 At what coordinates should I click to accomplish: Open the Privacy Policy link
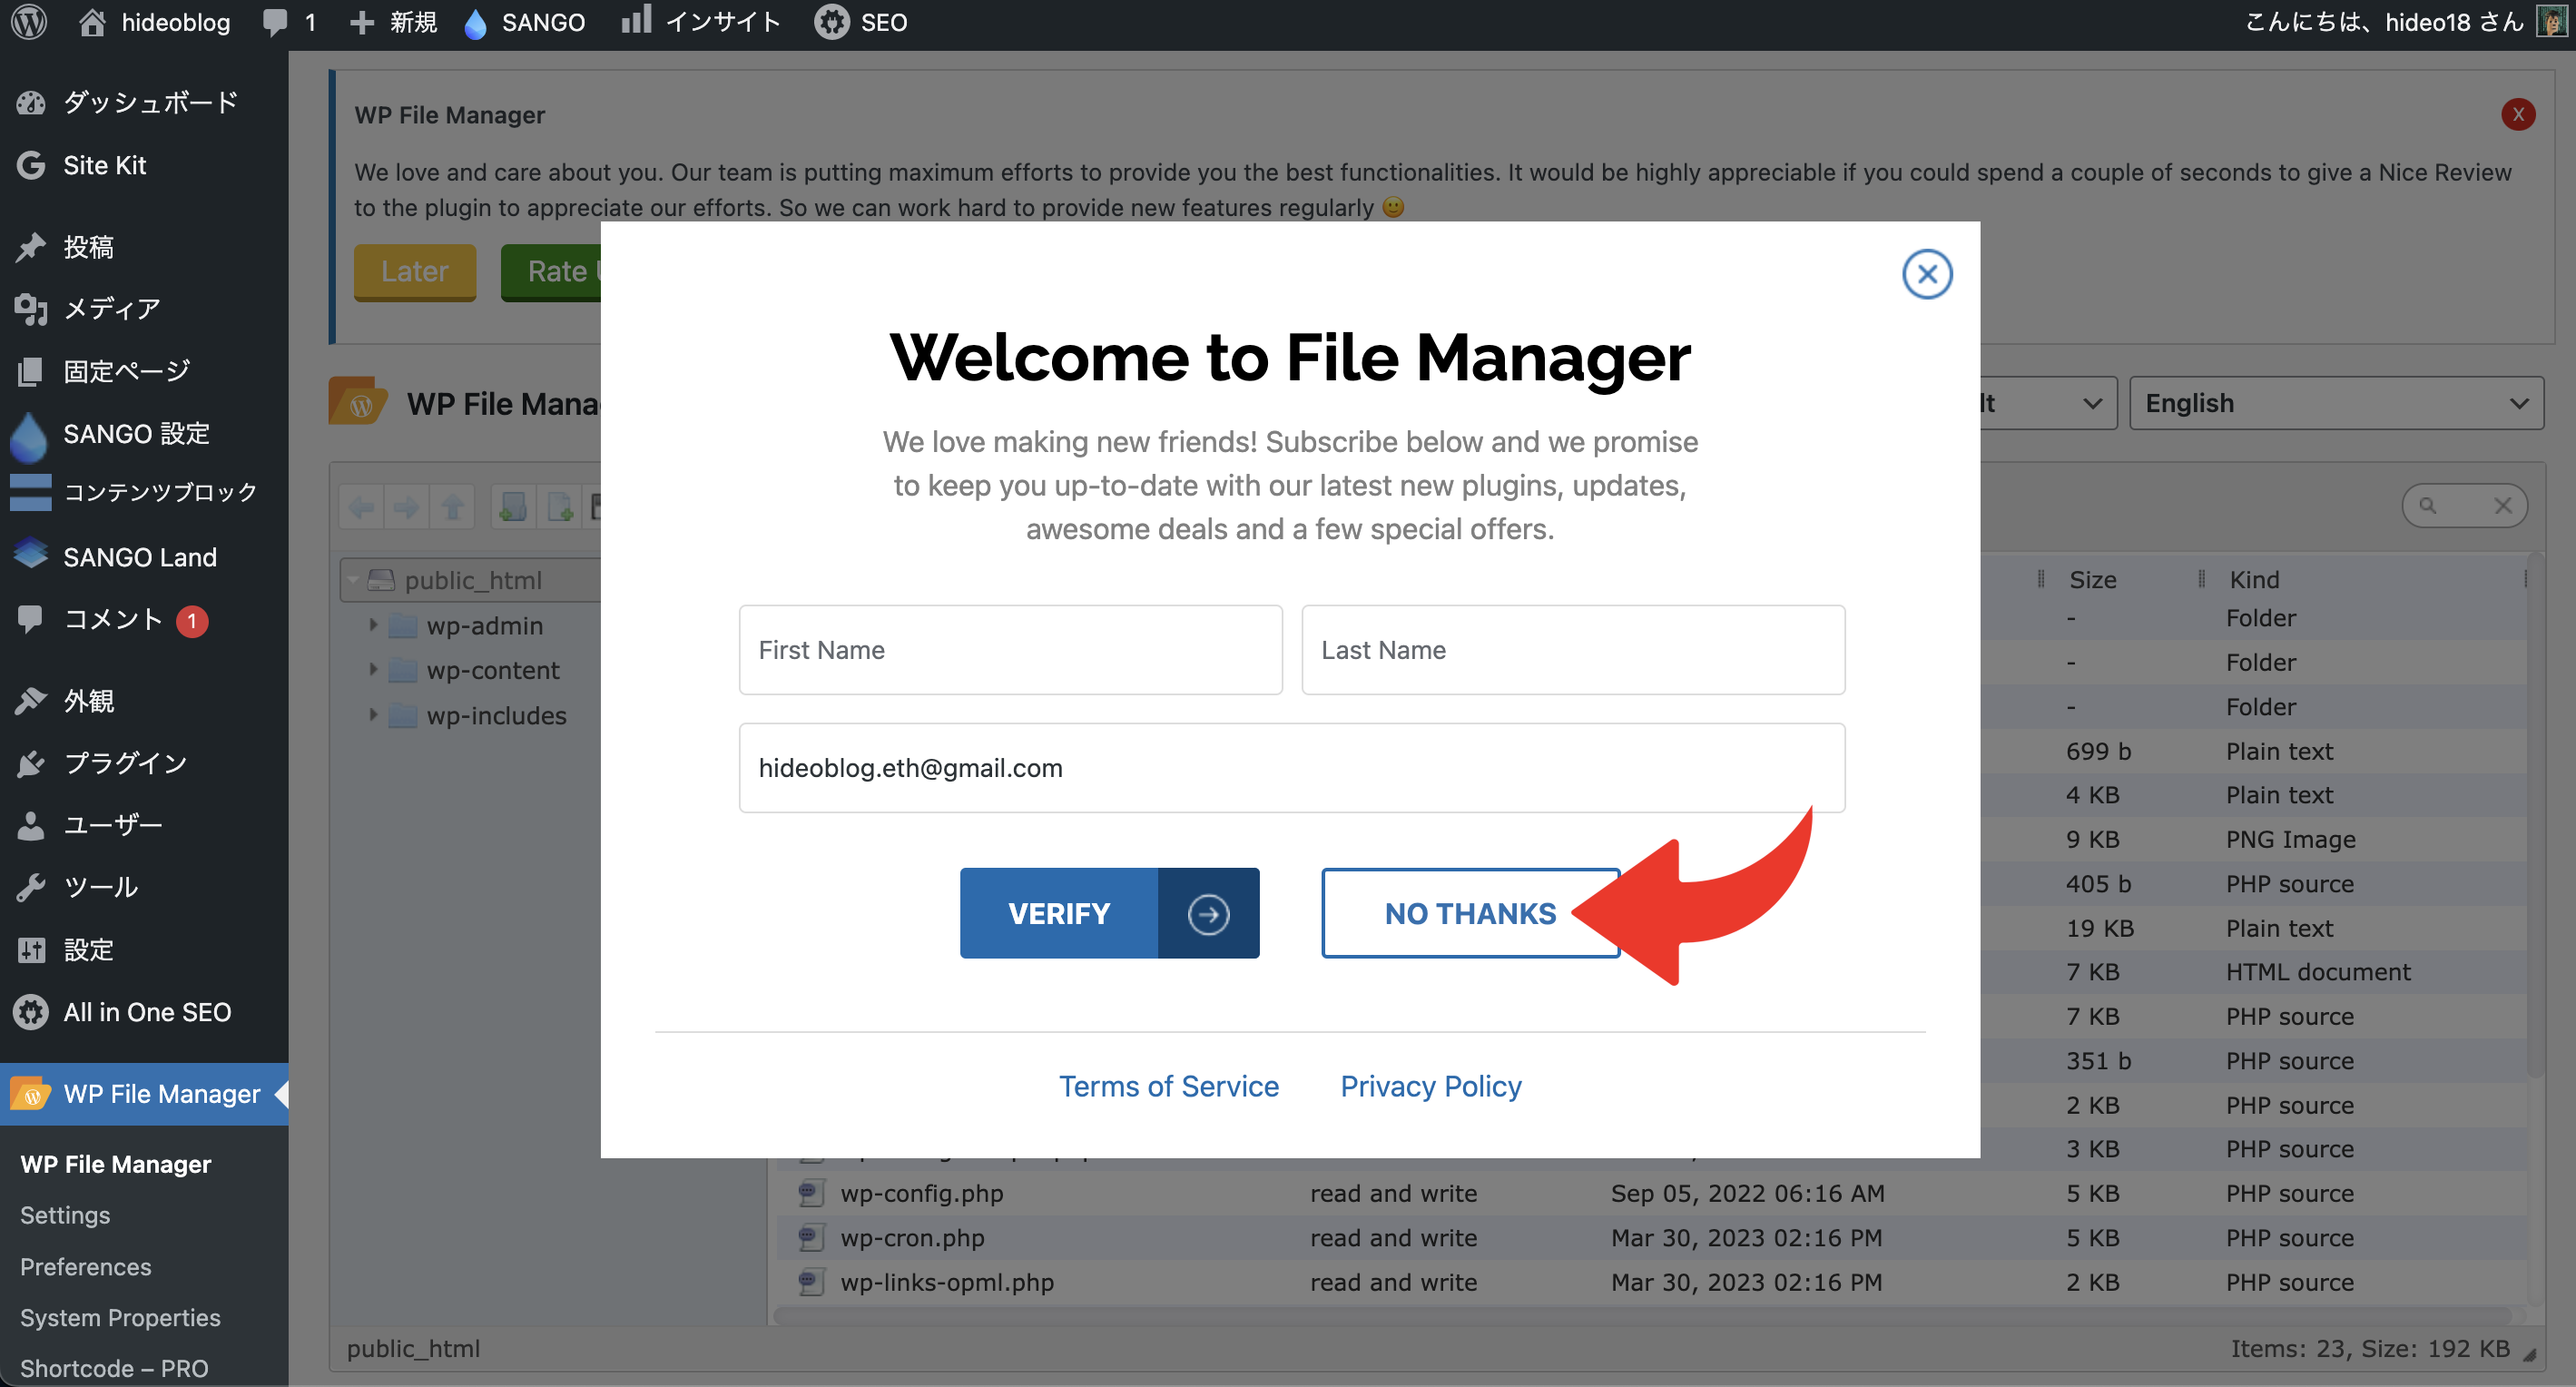(x=1430, y=1086)
